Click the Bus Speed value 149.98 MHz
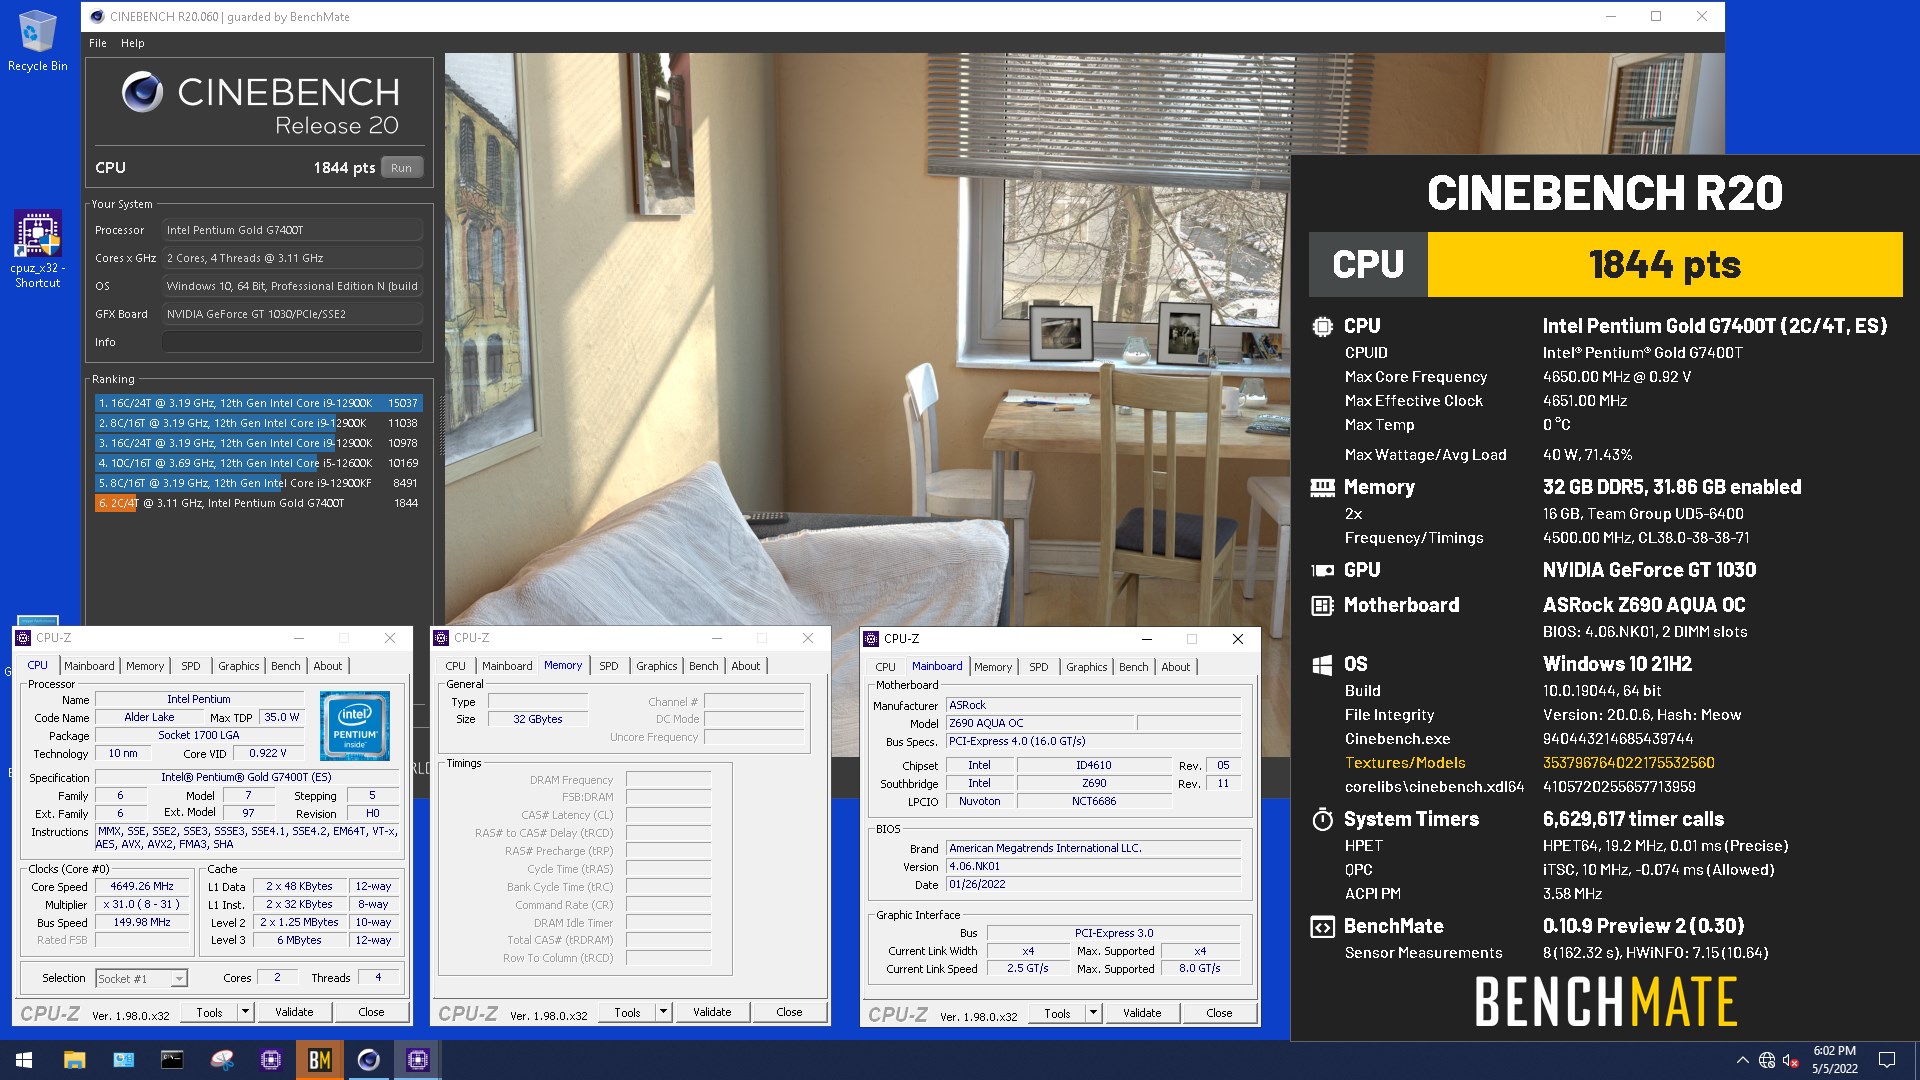1920x1080 pixels. pyautogui.click(x=142, y=923)
